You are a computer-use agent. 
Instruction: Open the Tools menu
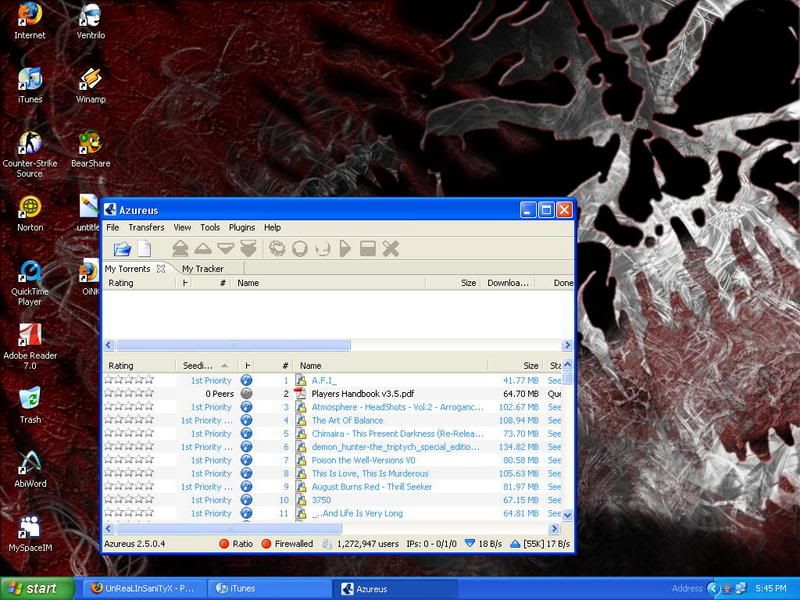(x=210, y=228)
